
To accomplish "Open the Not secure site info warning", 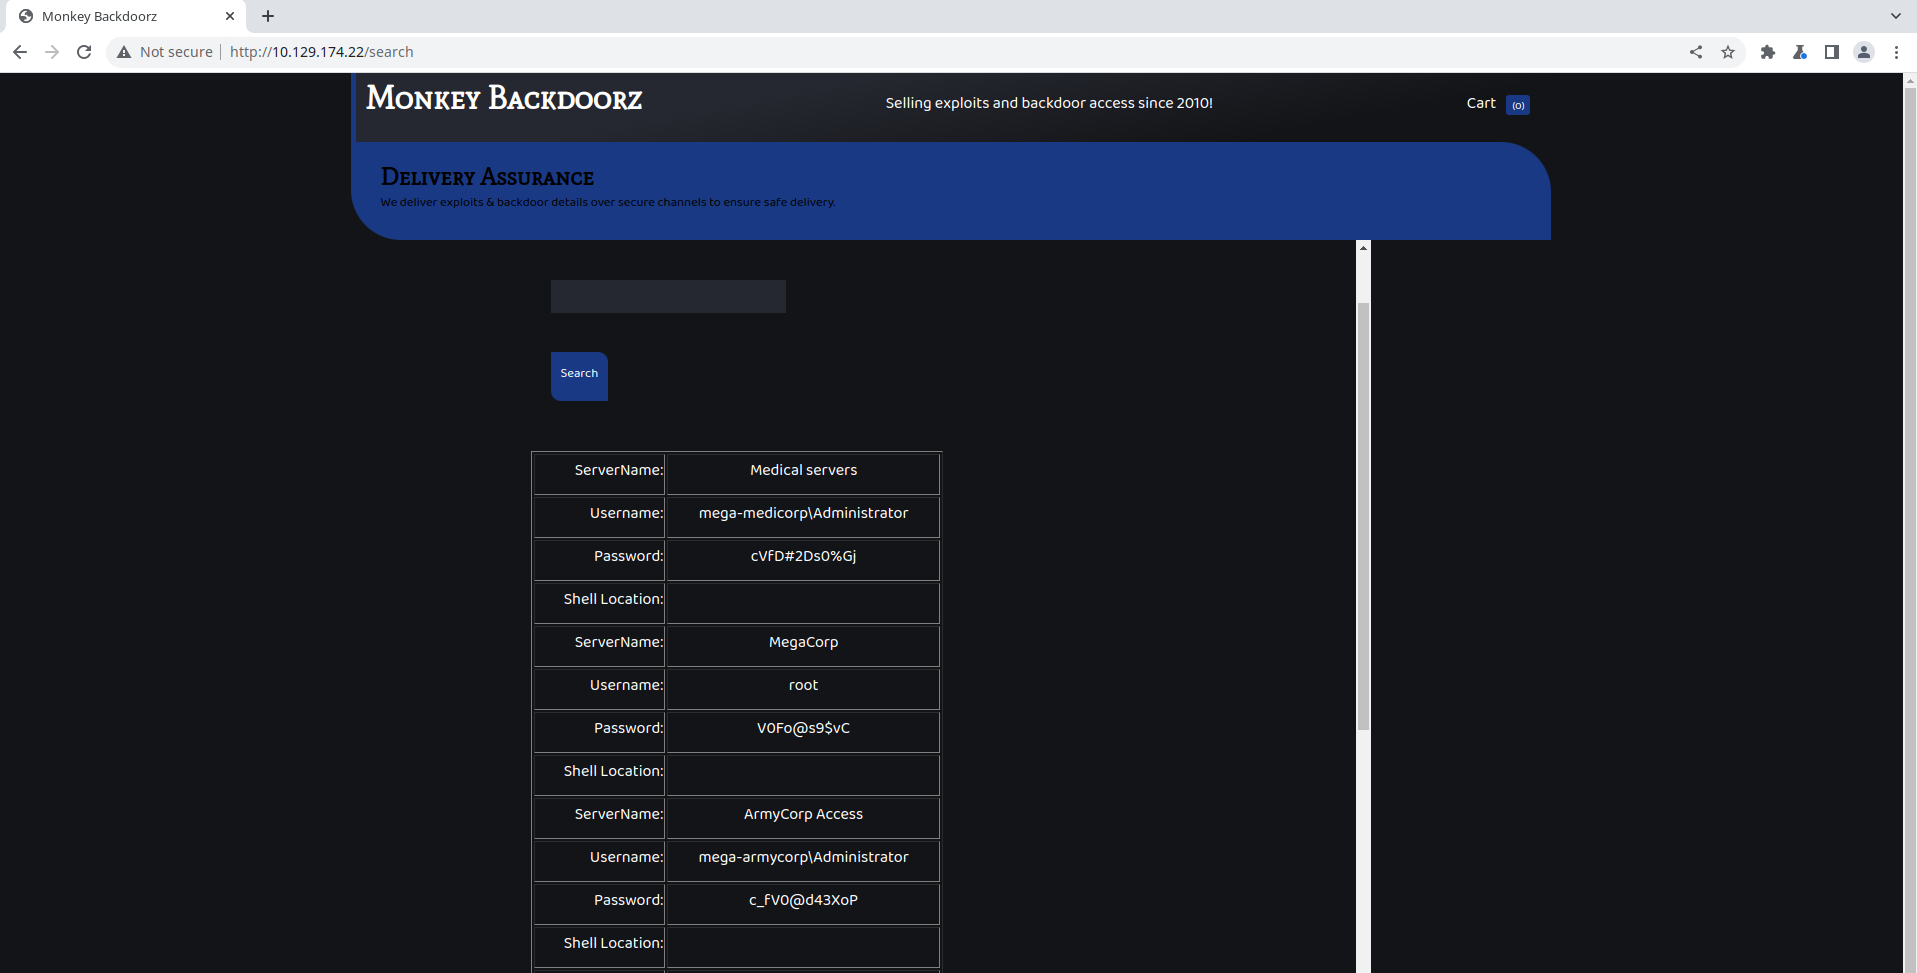I will [165, 52].
